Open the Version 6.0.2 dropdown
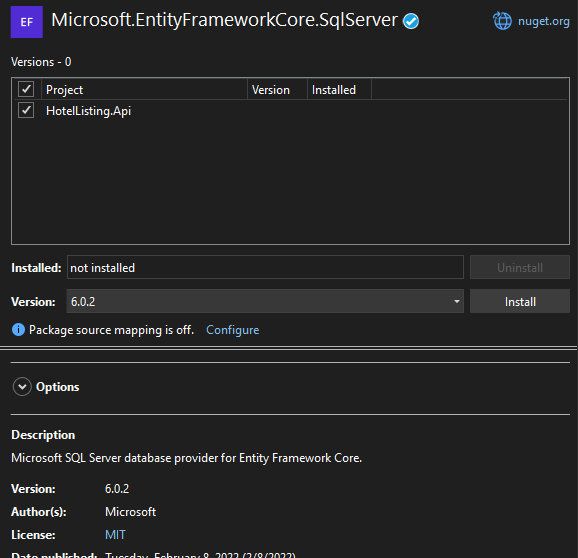 [x=265, y=301]
